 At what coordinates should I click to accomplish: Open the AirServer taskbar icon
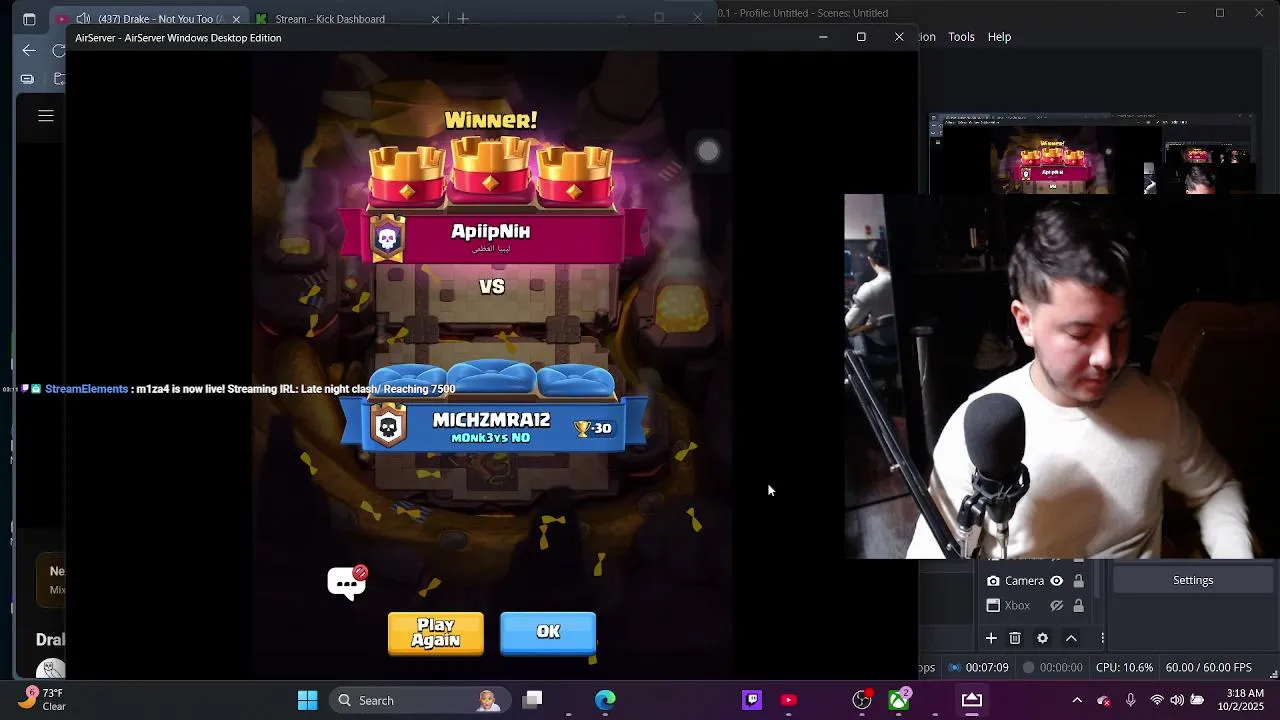(x=972, y=700)
